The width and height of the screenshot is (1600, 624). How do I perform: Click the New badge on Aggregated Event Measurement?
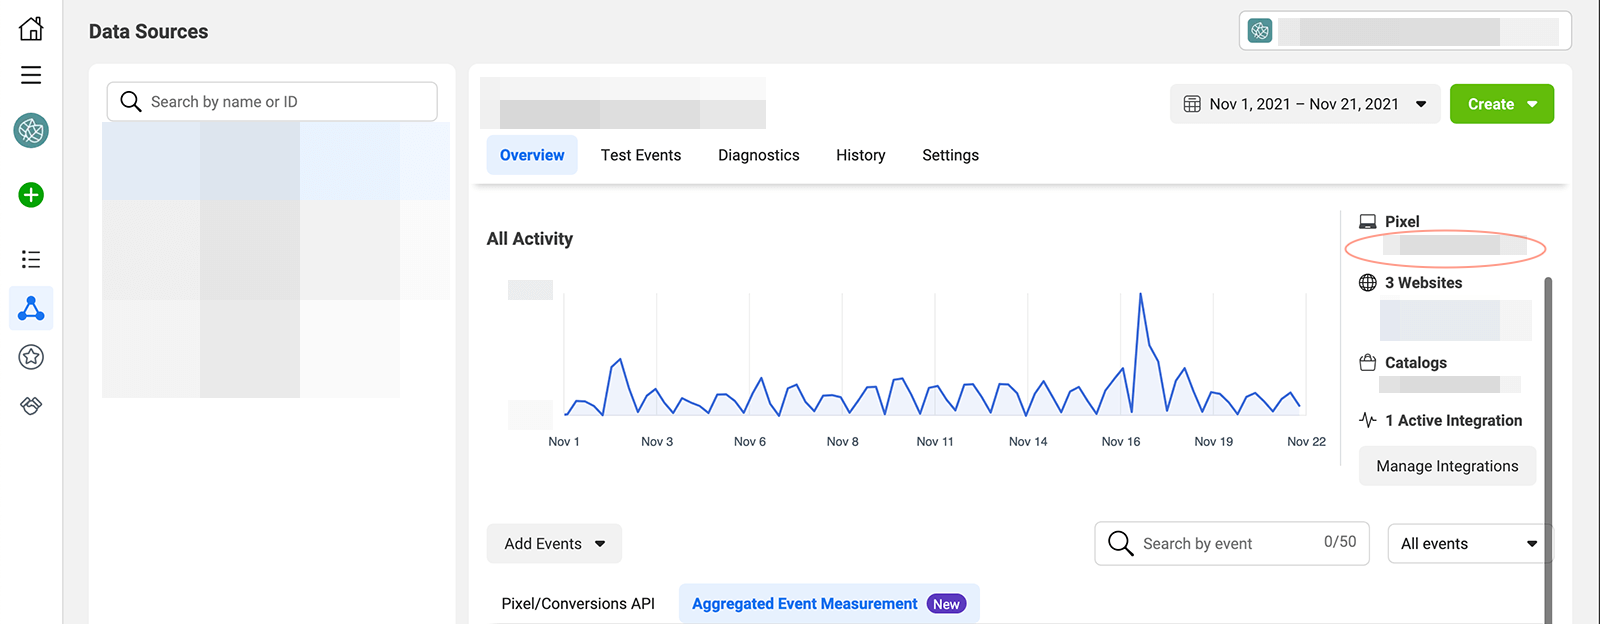tap(946, 604)
